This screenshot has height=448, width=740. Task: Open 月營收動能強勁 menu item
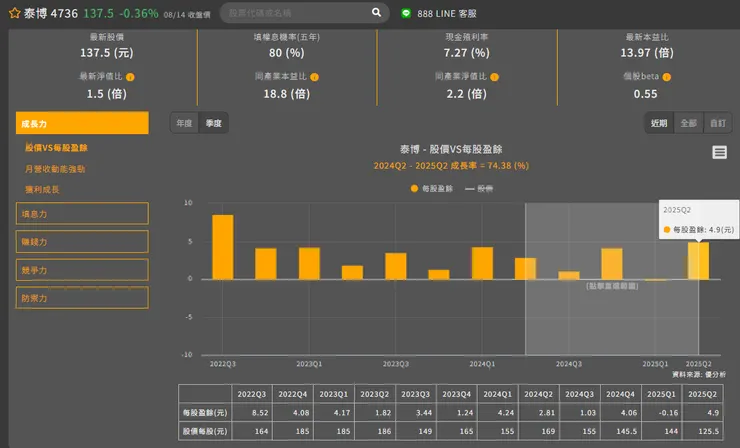pos(55,169)
